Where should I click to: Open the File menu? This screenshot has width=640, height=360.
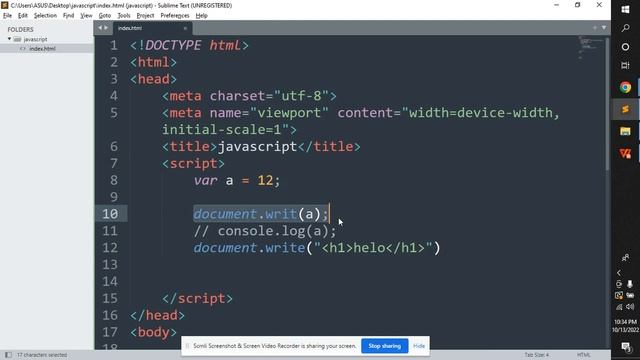pyautogui.click(x=7, y=16)
